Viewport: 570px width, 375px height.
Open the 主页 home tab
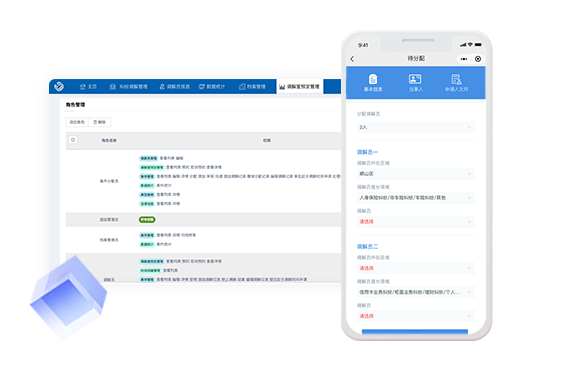[88, 86]
